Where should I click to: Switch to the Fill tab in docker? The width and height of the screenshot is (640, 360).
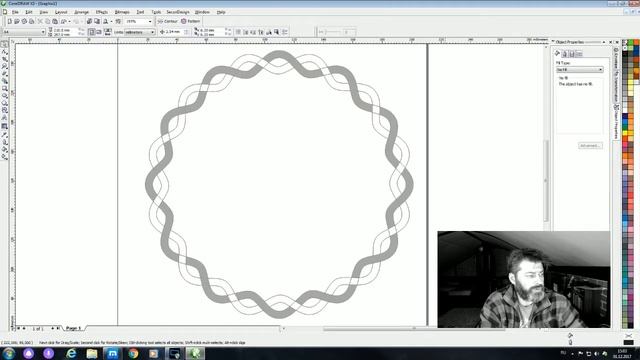pos(558,53)
